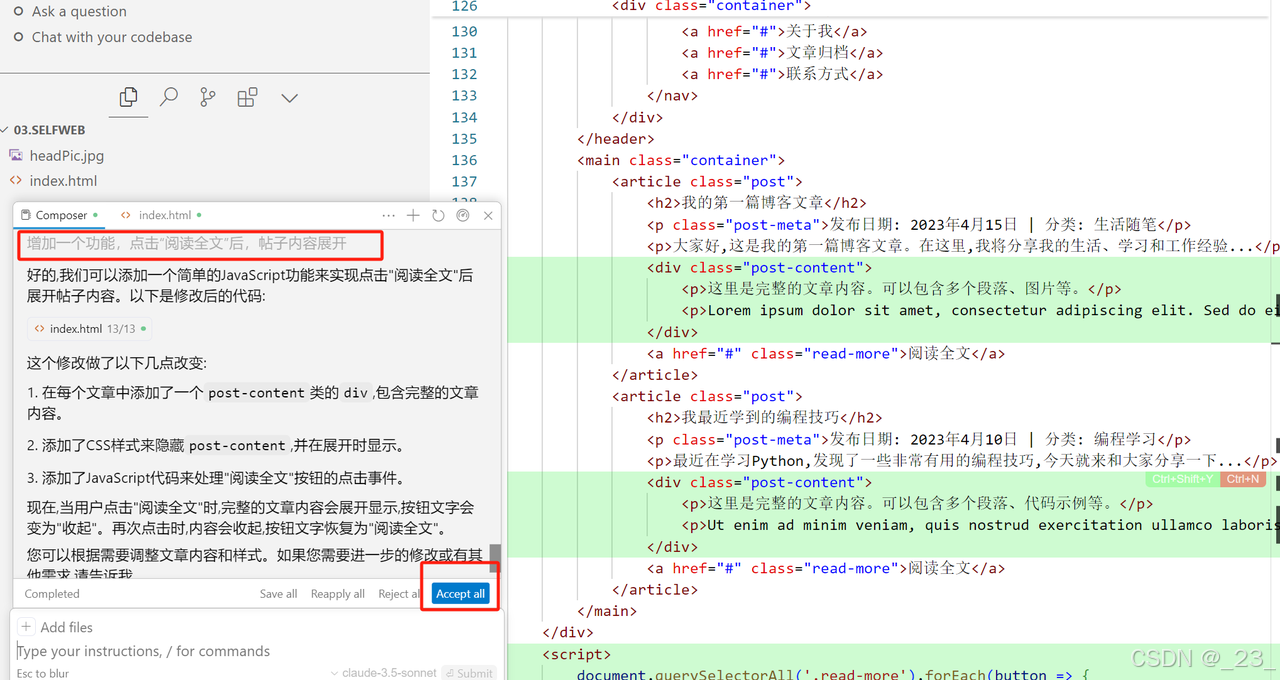Screen dimensions: 1280x680
Task: Open the Source Control branch icon
Action: (207, 97)
